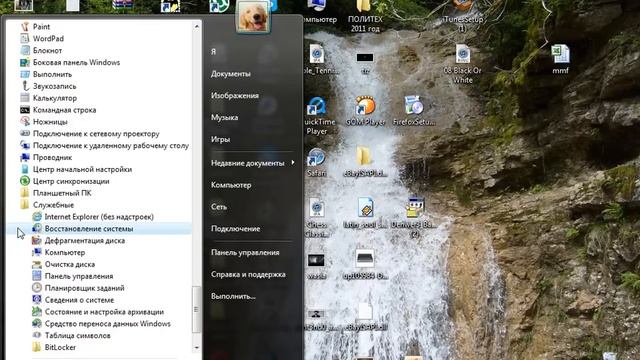Click the program list scroll down arrow

pyautogui.click(x=197, y=348)
